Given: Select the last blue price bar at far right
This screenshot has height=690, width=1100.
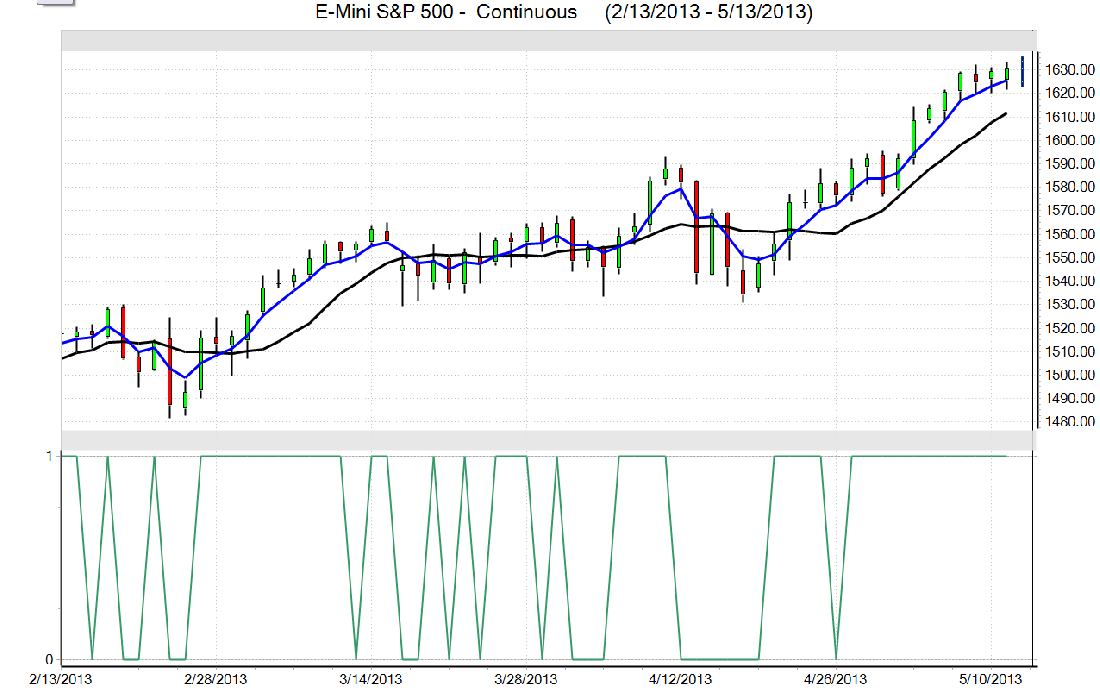Looking at the screenshot, I should point(1022,72).
